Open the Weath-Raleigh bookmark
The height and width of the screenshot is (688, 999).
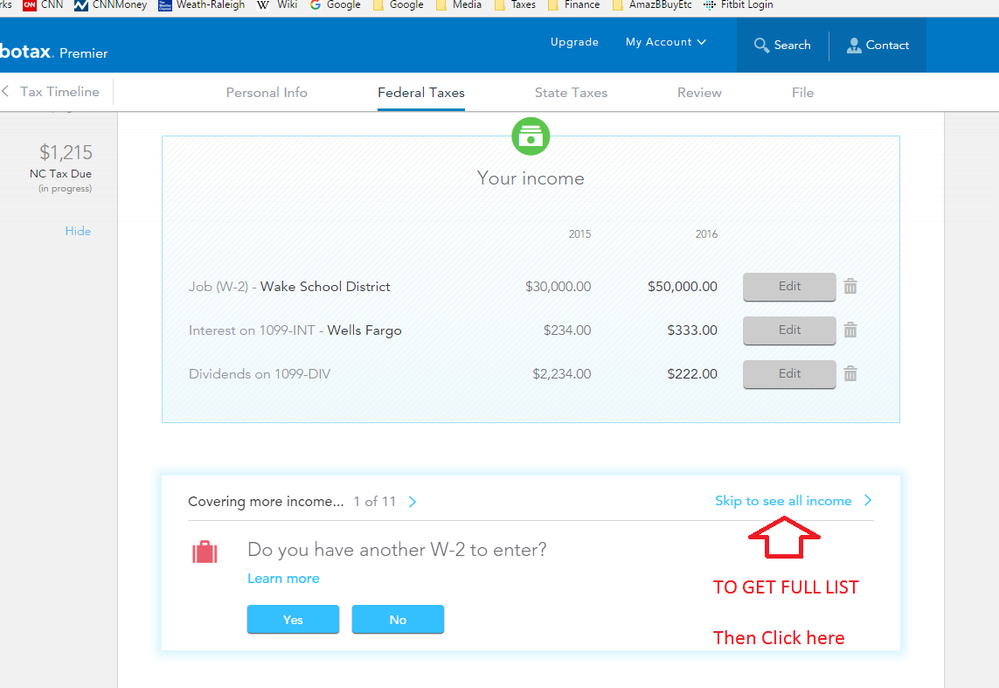202,5
